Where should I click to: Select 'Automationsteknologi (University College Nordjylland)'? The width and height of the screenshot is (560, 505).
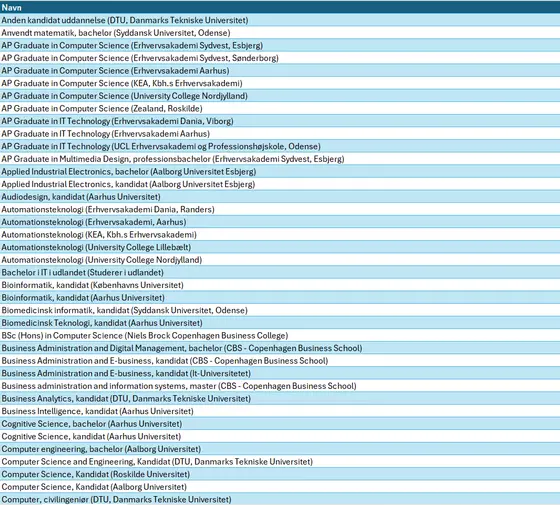tap(280, 260)
